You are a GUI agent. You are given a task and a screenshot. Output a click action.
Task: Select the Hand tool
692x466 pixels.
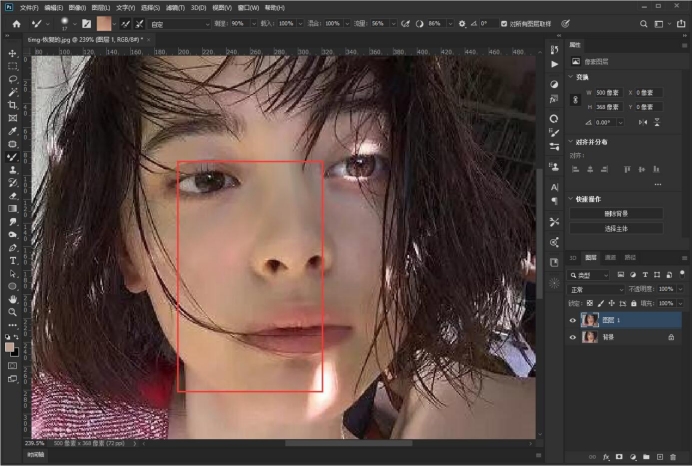coord(12,300)
